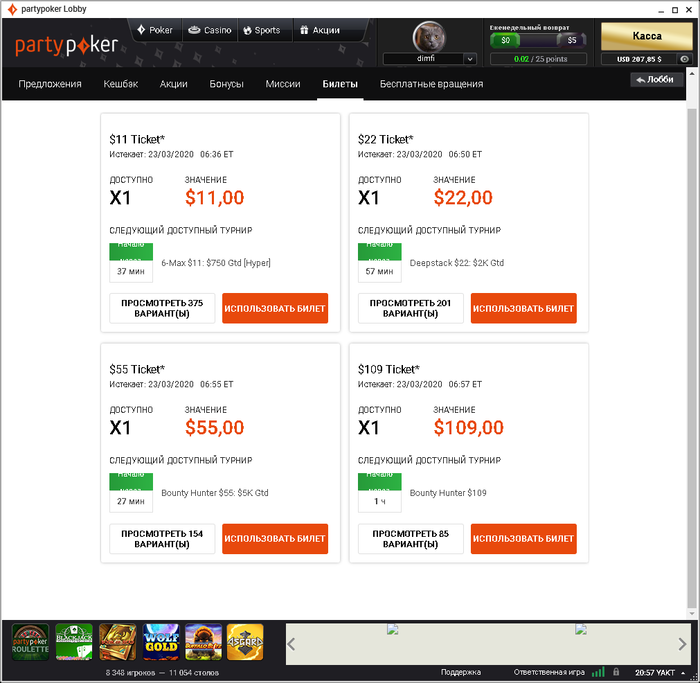Switch to the Кешбэк tab
The height and width of the screenshot is (683, 700).
pos(121,84)
